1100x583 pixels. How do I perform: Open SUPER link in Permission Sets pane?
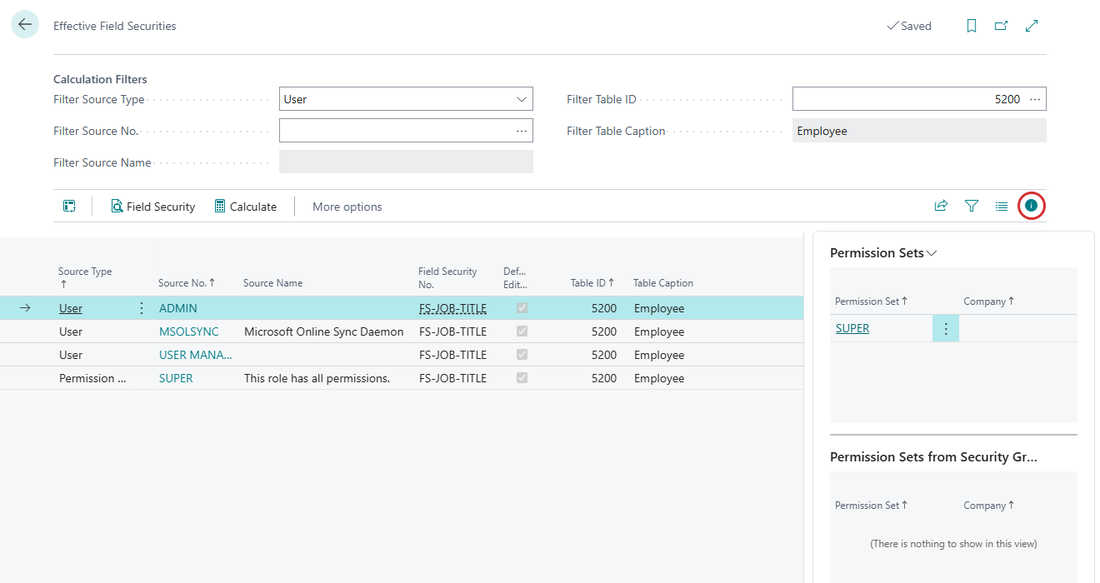(x=852, y=328)
